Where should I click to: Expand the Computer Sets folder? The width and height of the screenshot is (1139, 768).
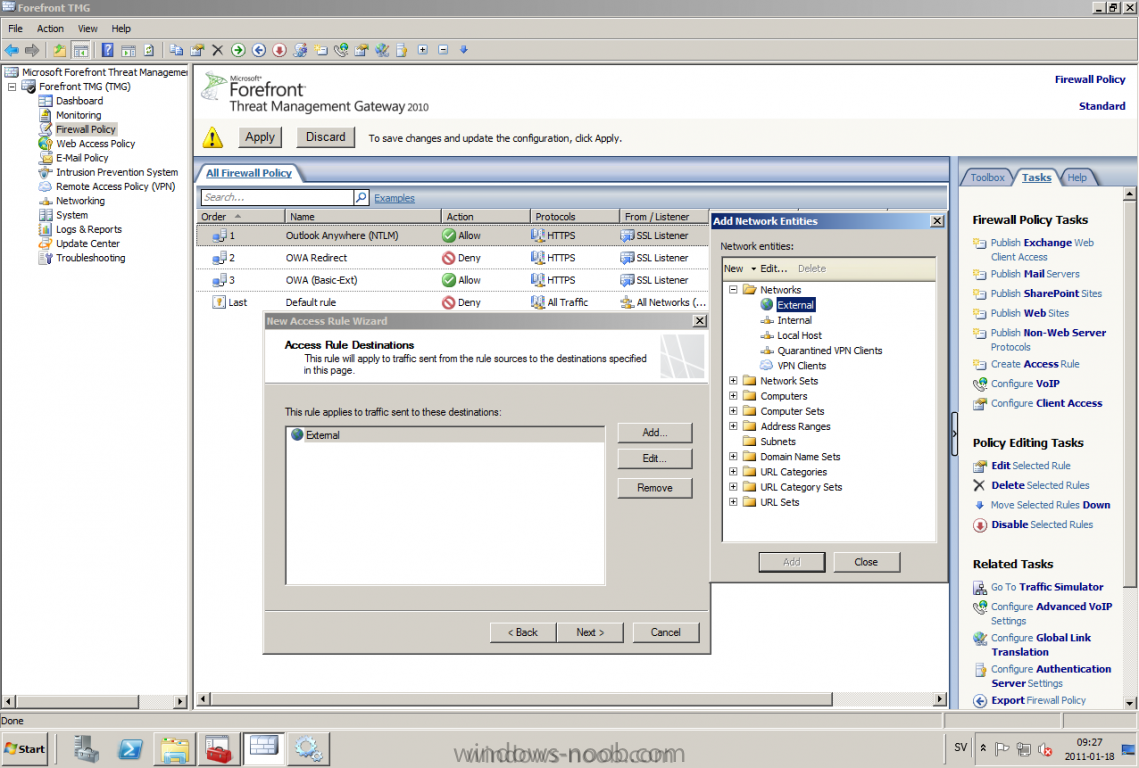pos(733,411)
